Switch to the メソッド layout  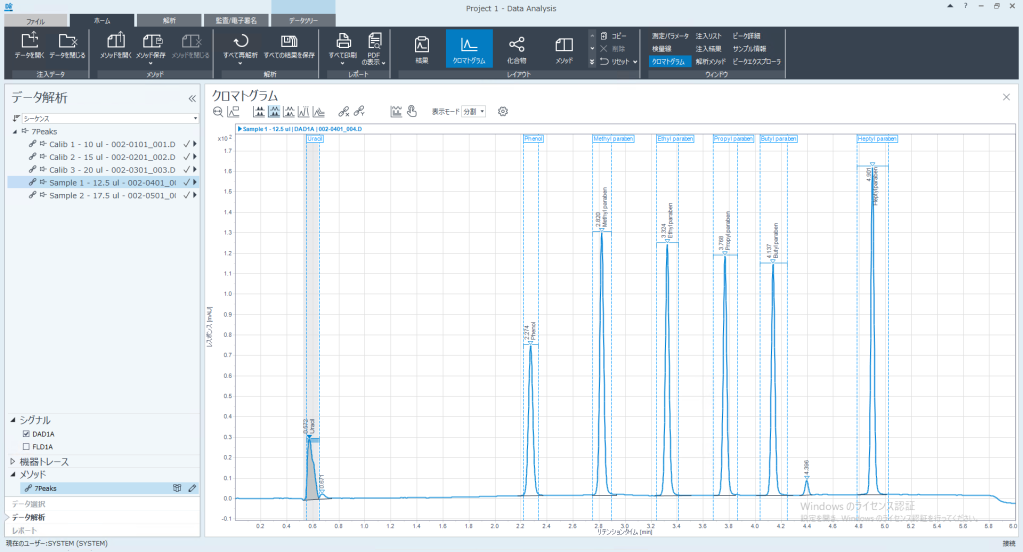pyautogui.click(x=564, y=49)
